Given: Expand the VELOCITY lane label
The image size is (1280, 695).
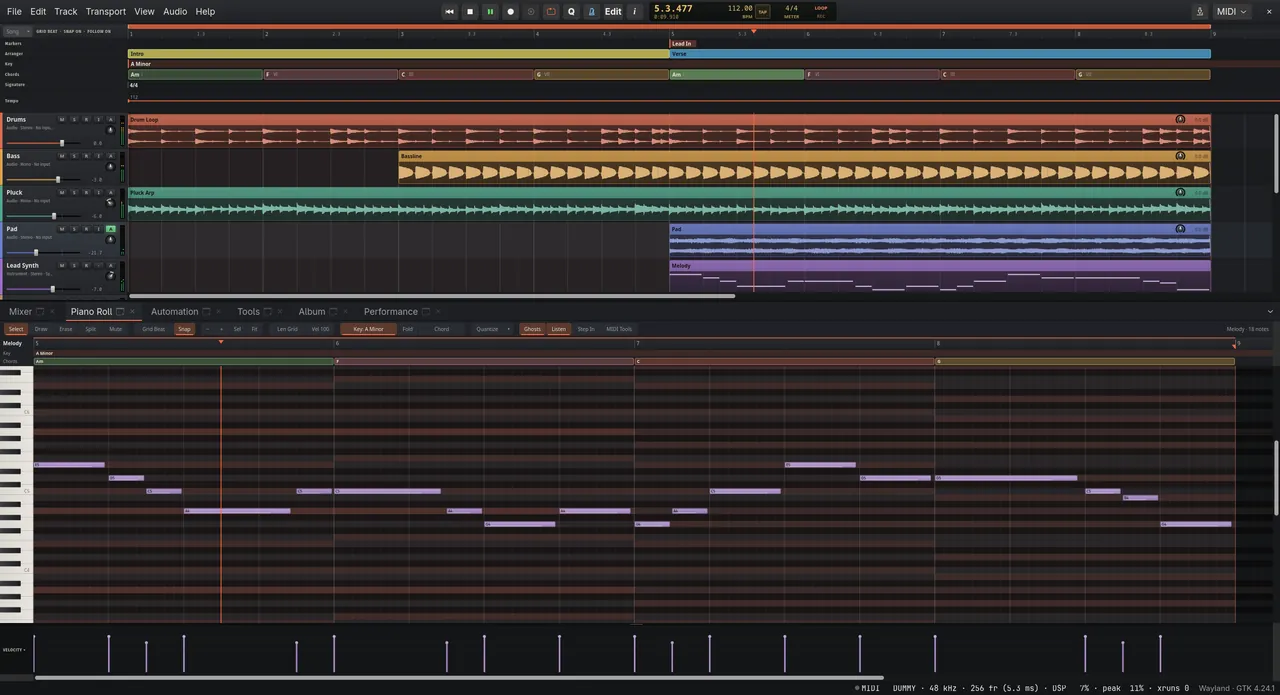Looking at the screenshot, I should tap(14, 650).
